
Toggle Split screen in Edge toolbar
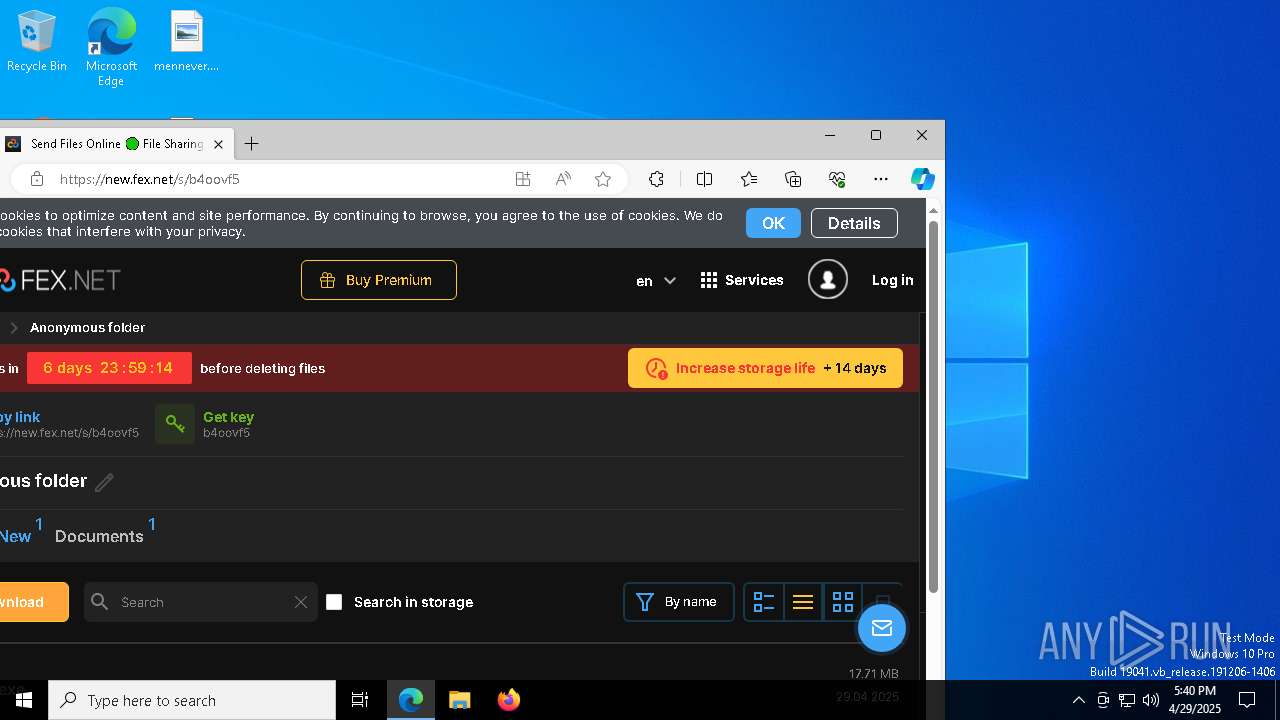click(704, 179)
